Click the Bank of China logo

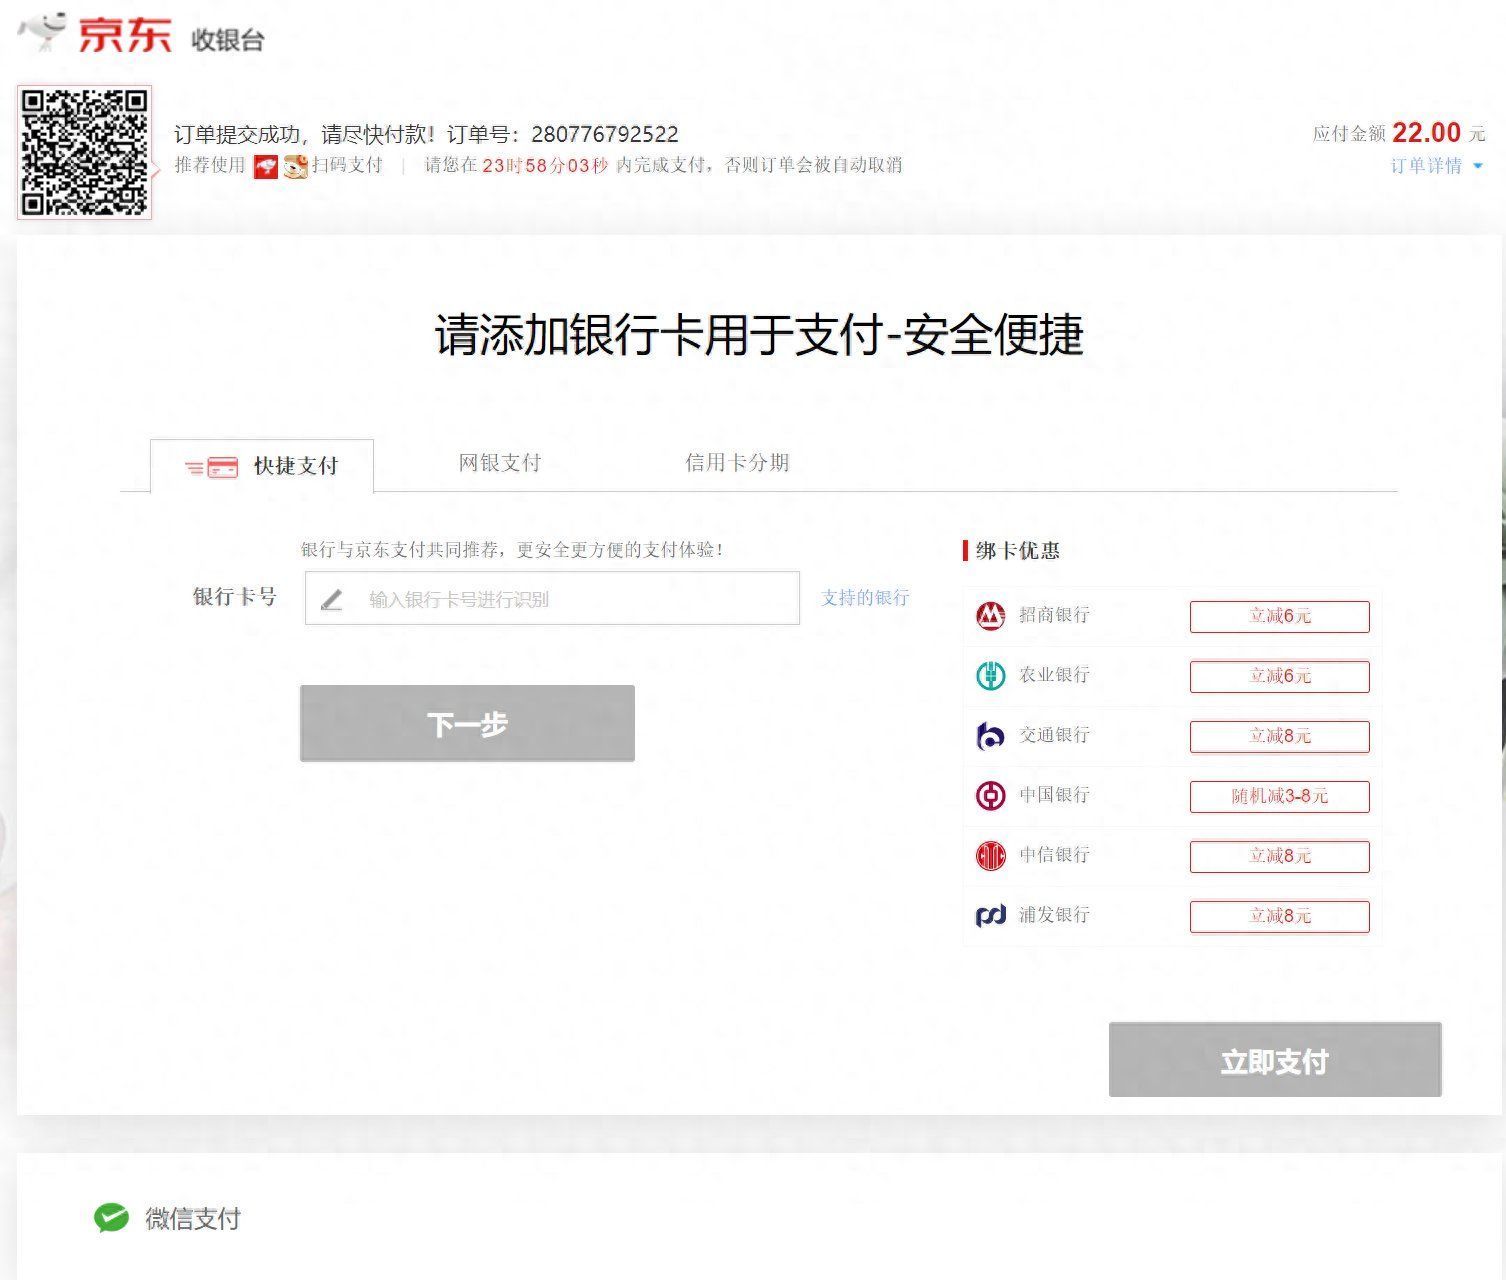(990, 796)
